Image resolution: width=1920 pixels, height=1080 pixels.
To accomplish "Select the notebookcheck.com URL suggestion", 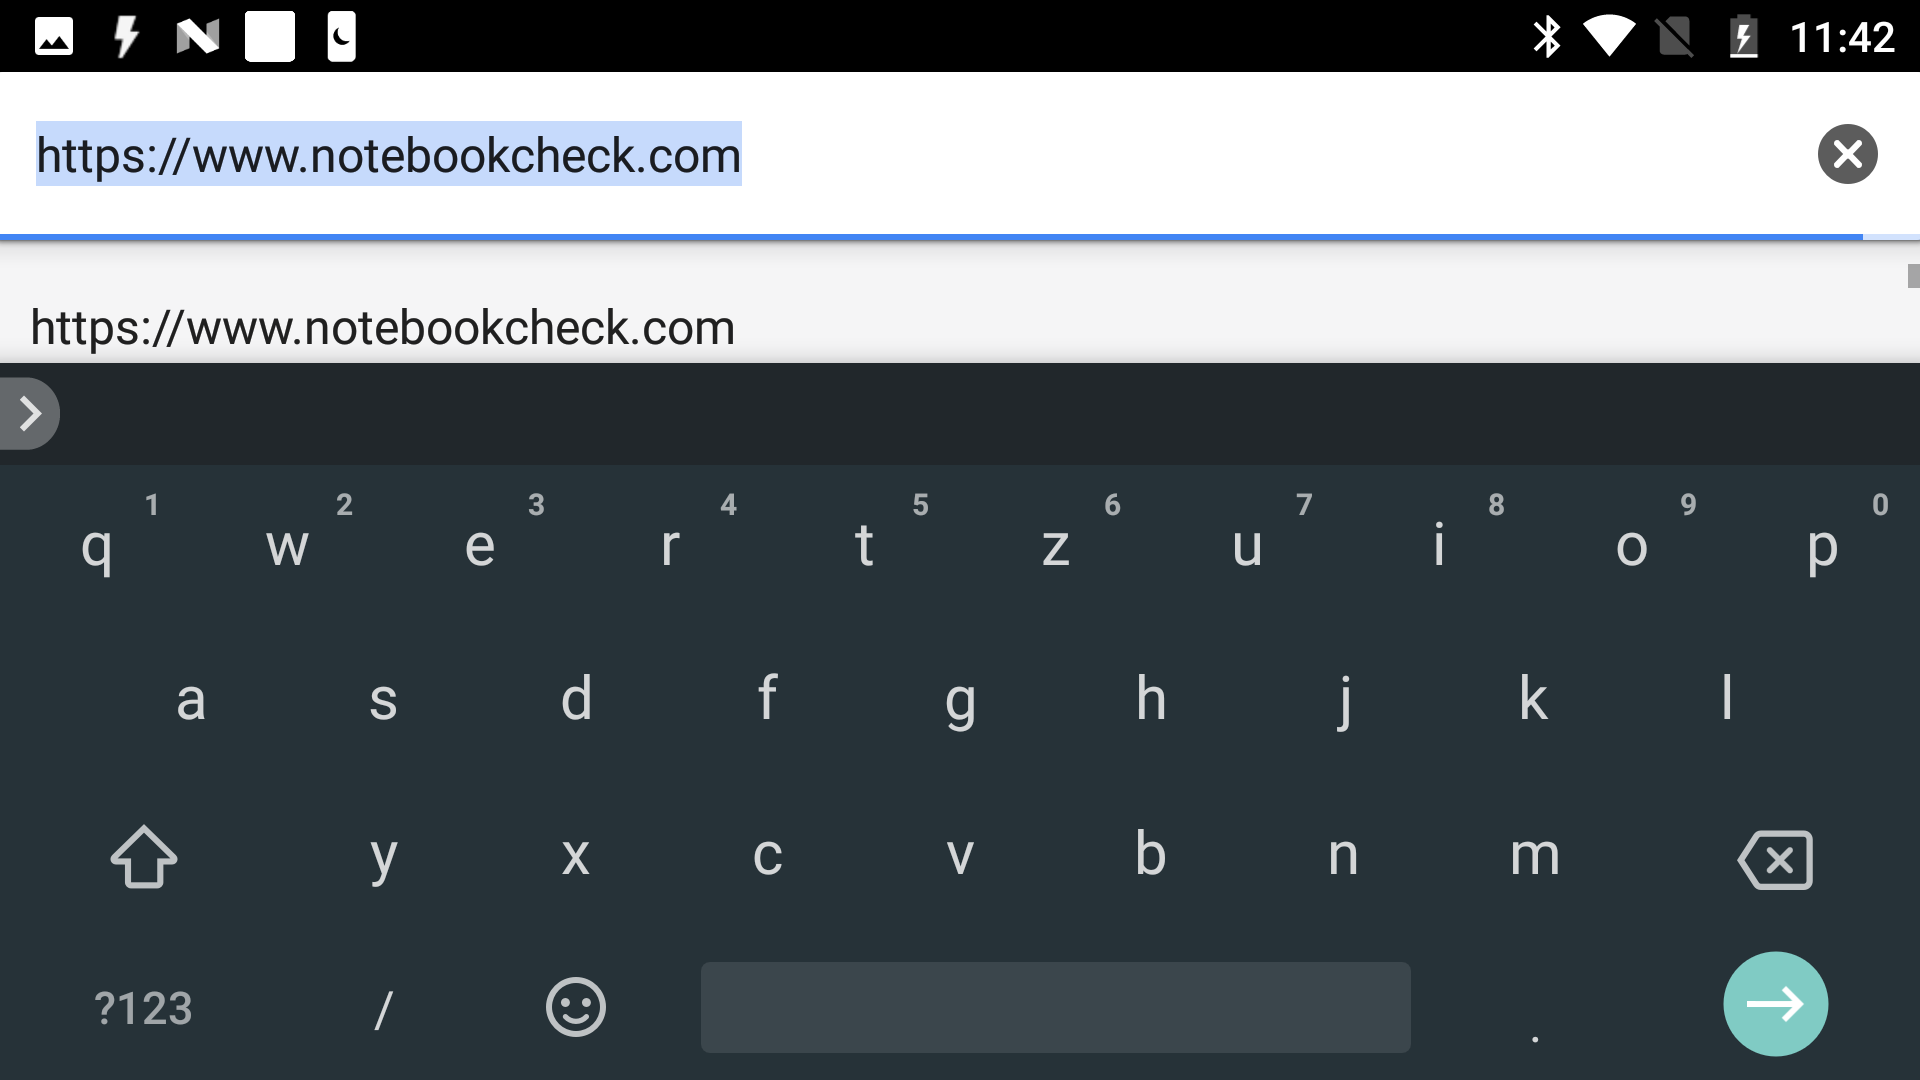I will coord(383,328).
